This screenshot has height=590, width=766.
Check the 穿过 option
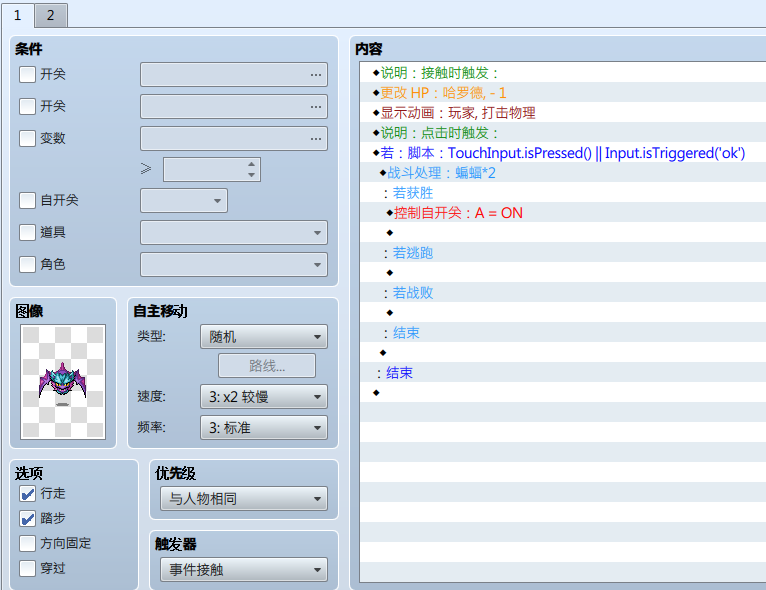coord(27,569)
